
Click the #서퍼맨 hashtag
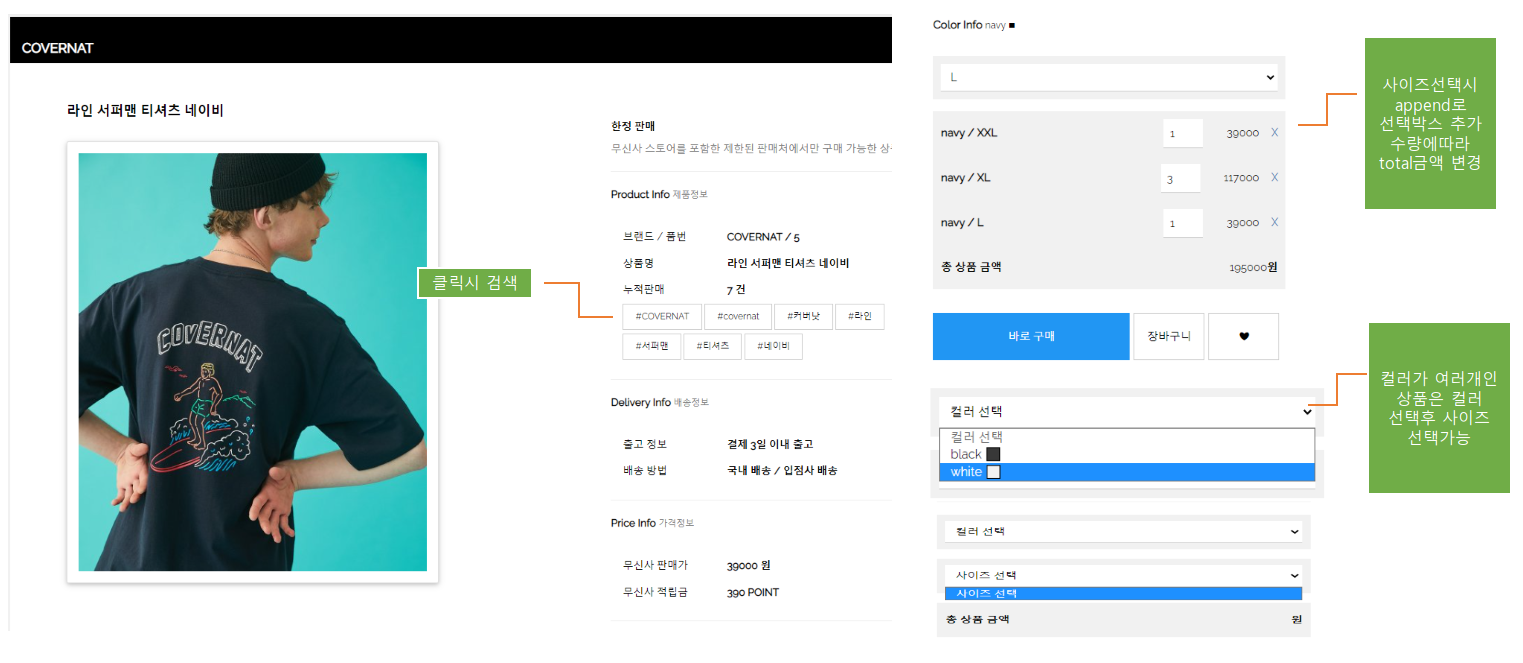click(651, 346)
